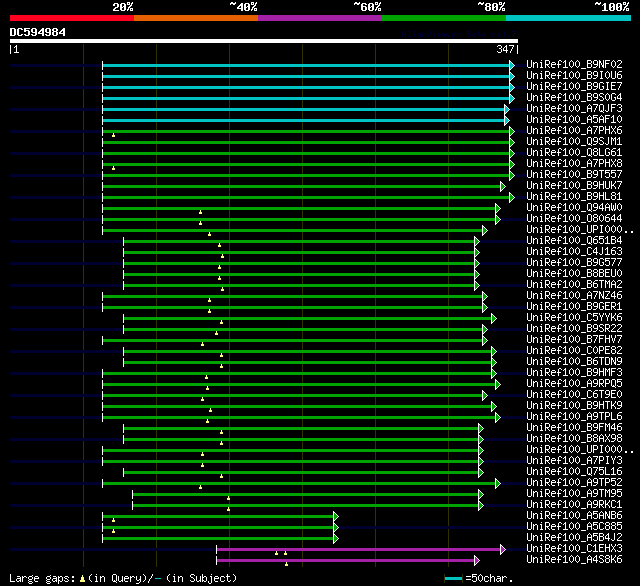Click the cyan ~100% identity legend segment
Screen dimensions: 640x586
point(569,18)
